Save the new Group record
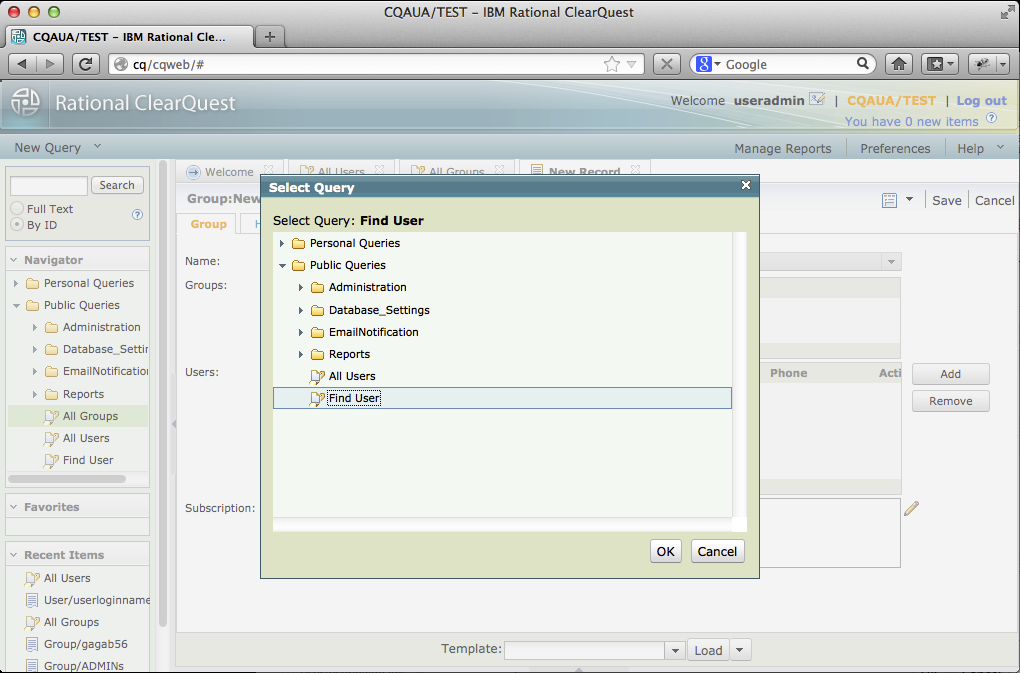1020x673 pixels. coord(946,200)
